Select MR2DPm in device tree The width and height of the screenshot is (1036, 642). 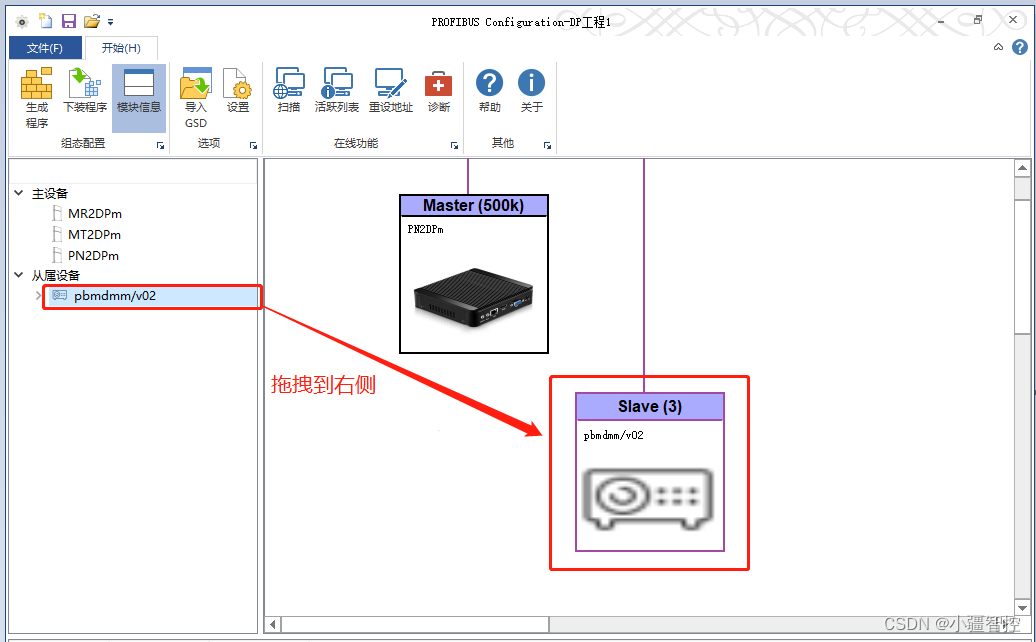(x=94, y=213)
